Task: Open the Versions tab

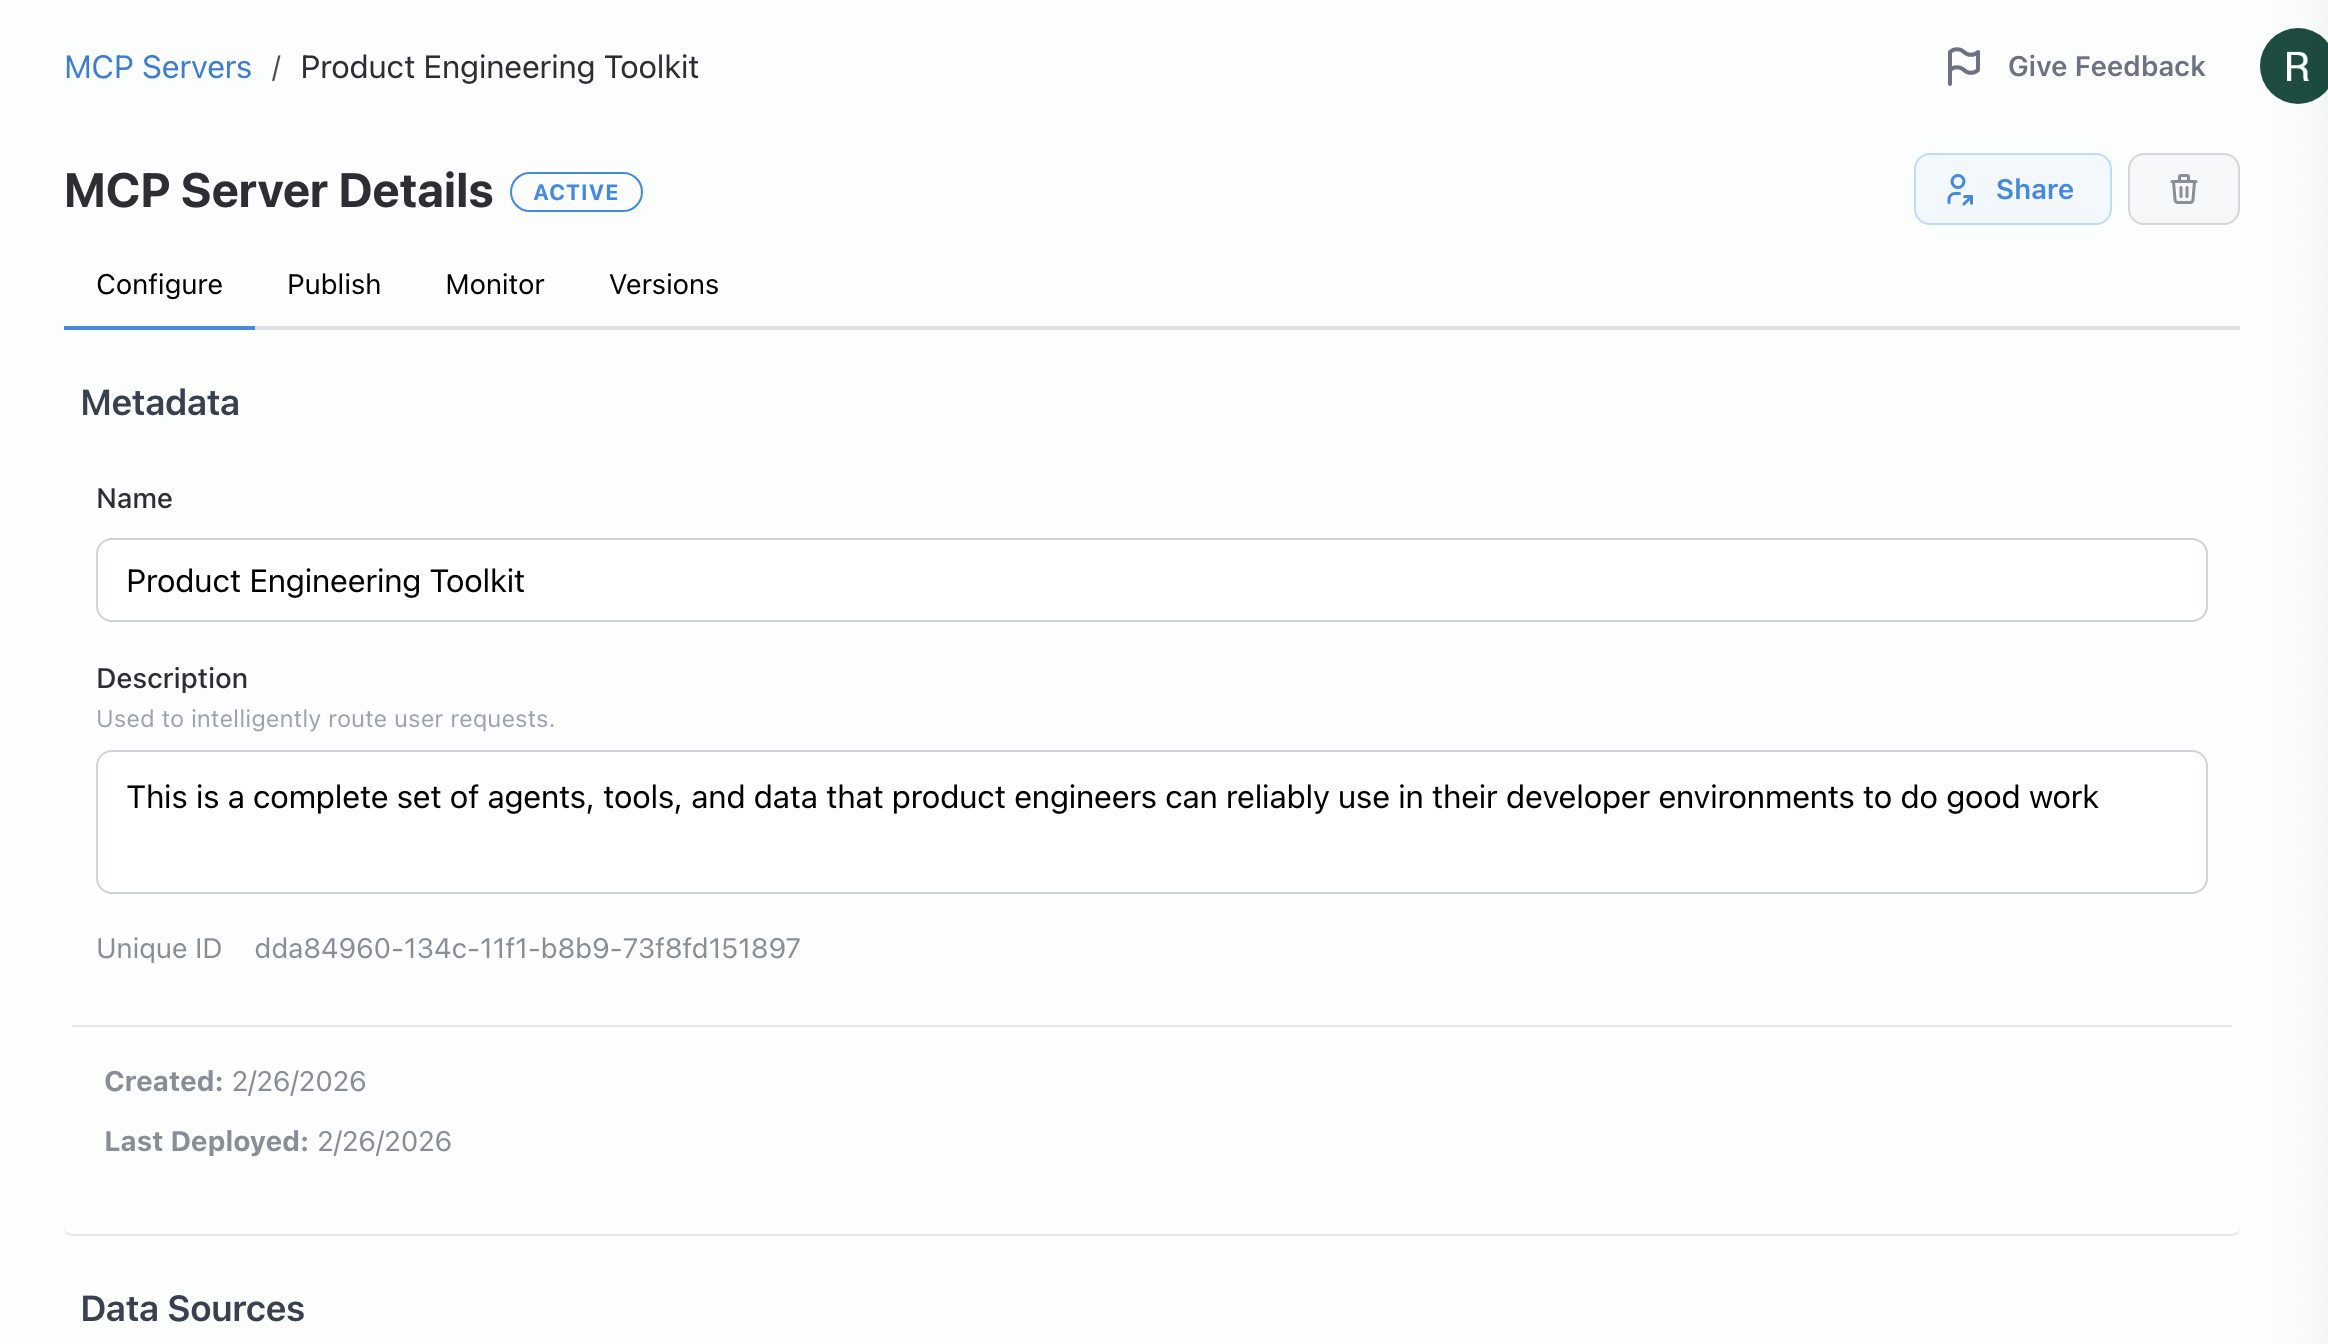Action: (x=663, y=285)
